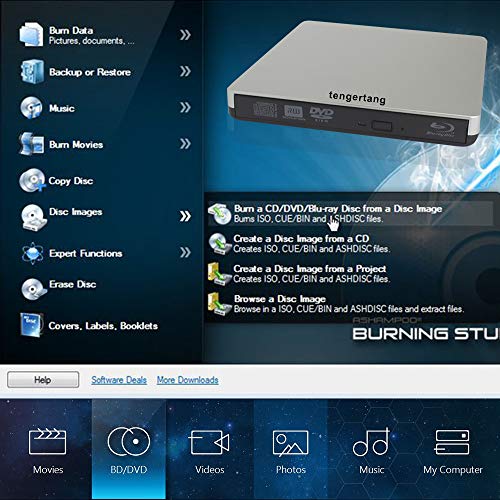Click the Backup or Restore safe icon
This screenshot has height=500, width=500.
click(32, 71)
